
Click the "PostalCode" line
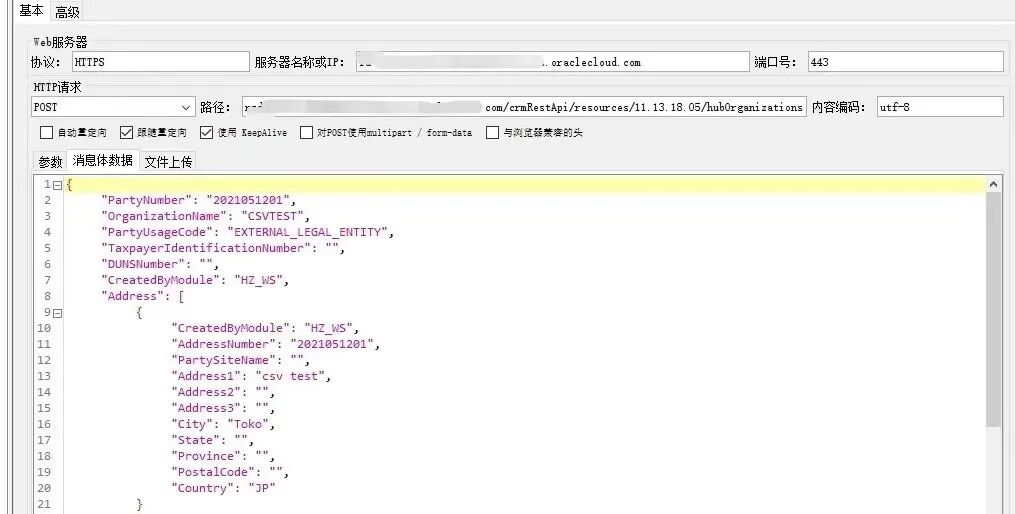click(230, 472)
